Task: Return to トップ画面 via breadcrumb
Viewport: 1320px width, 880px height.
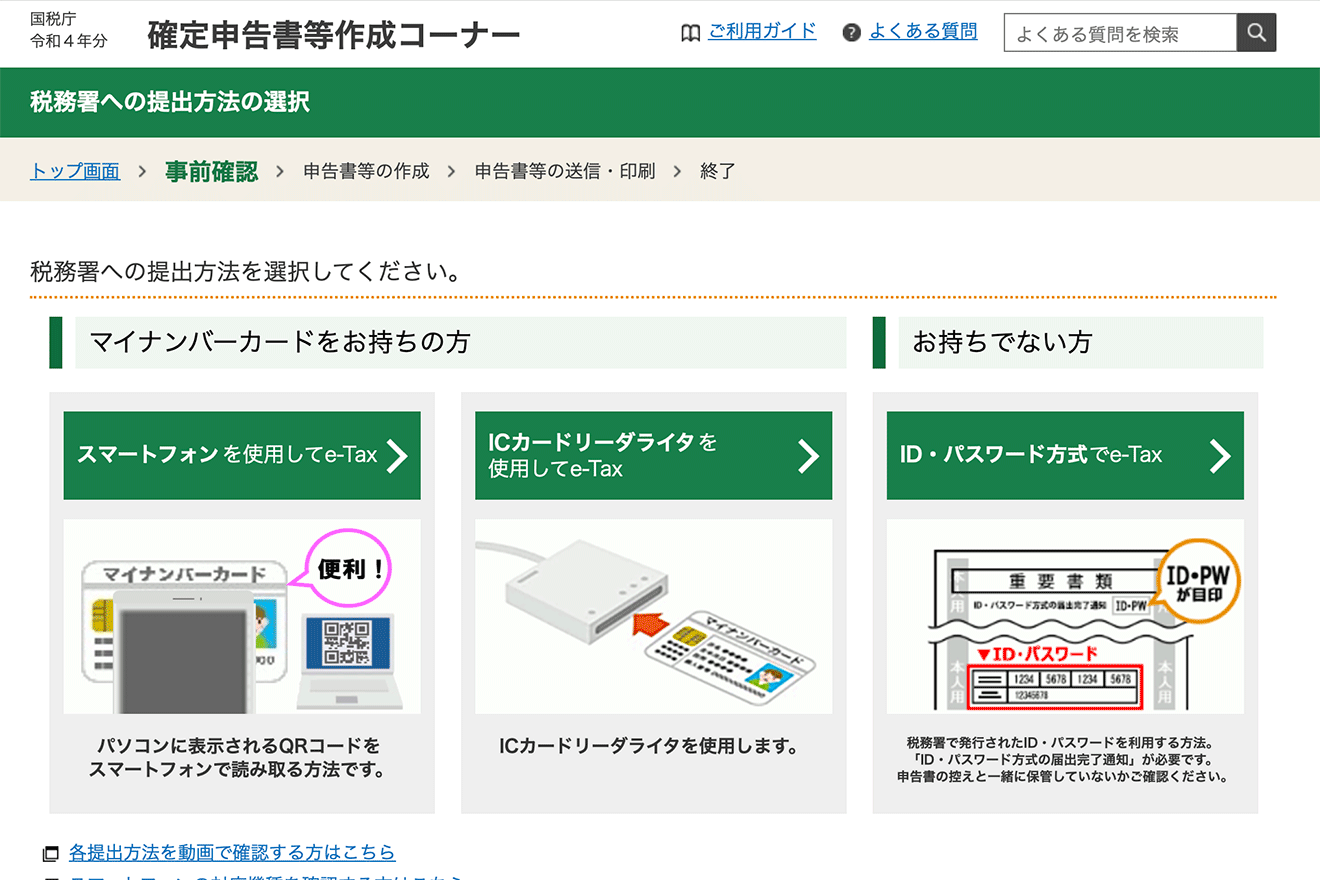Action: [x=75, y=170]
